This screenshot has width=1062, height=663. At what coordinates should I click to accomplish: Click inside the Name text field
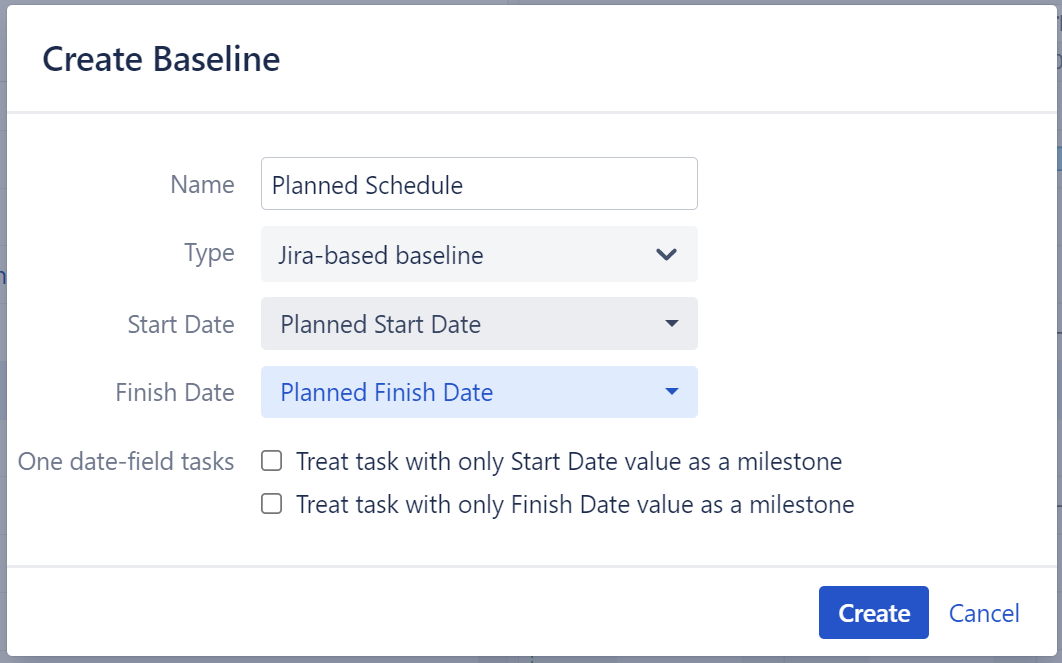479,184
